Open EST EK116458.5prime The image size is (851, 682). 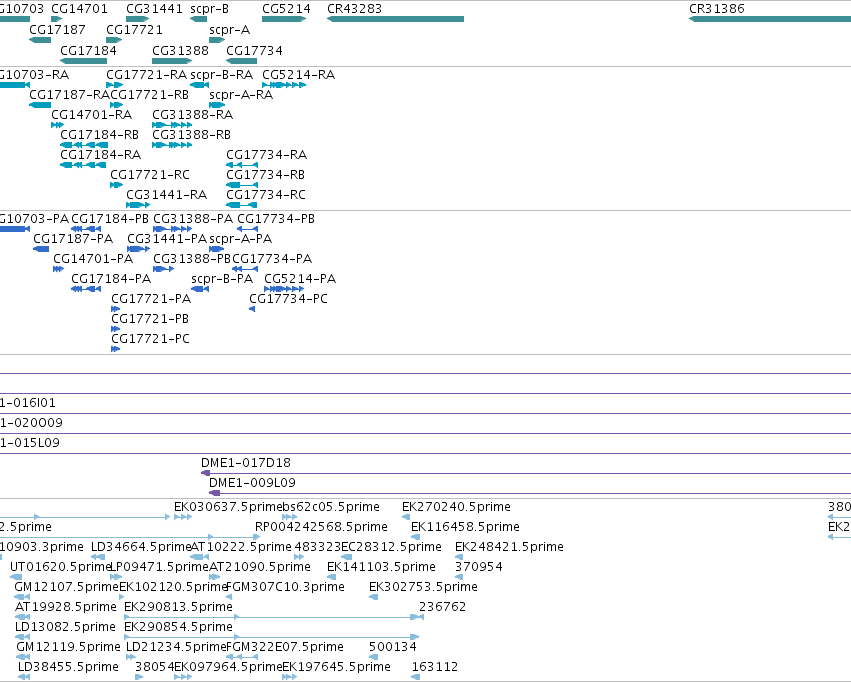click(x=466, y=527)
